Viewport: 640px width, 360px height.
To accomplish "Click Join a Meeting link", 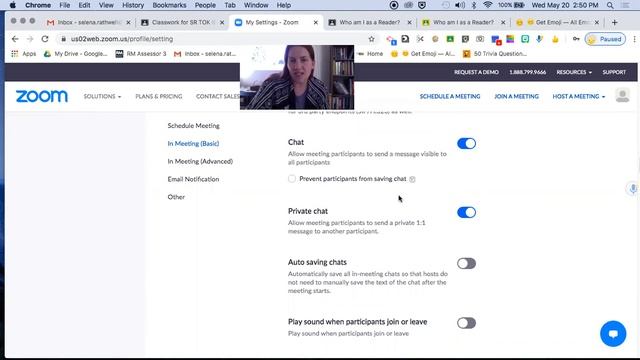I will tap(516, 96).
